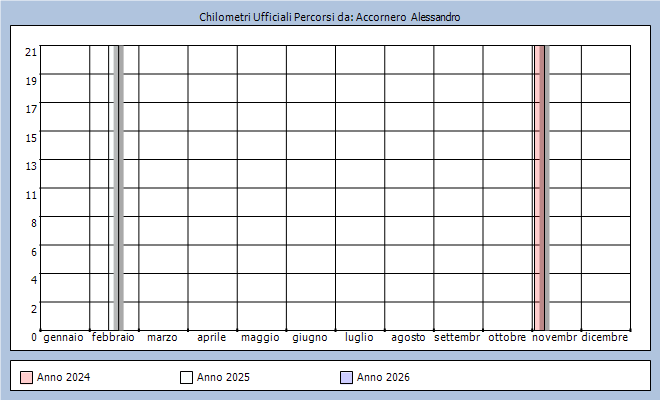660x400 pixels.
Task: Select the Anno 2026 legend label
Action: pos(383,377)
